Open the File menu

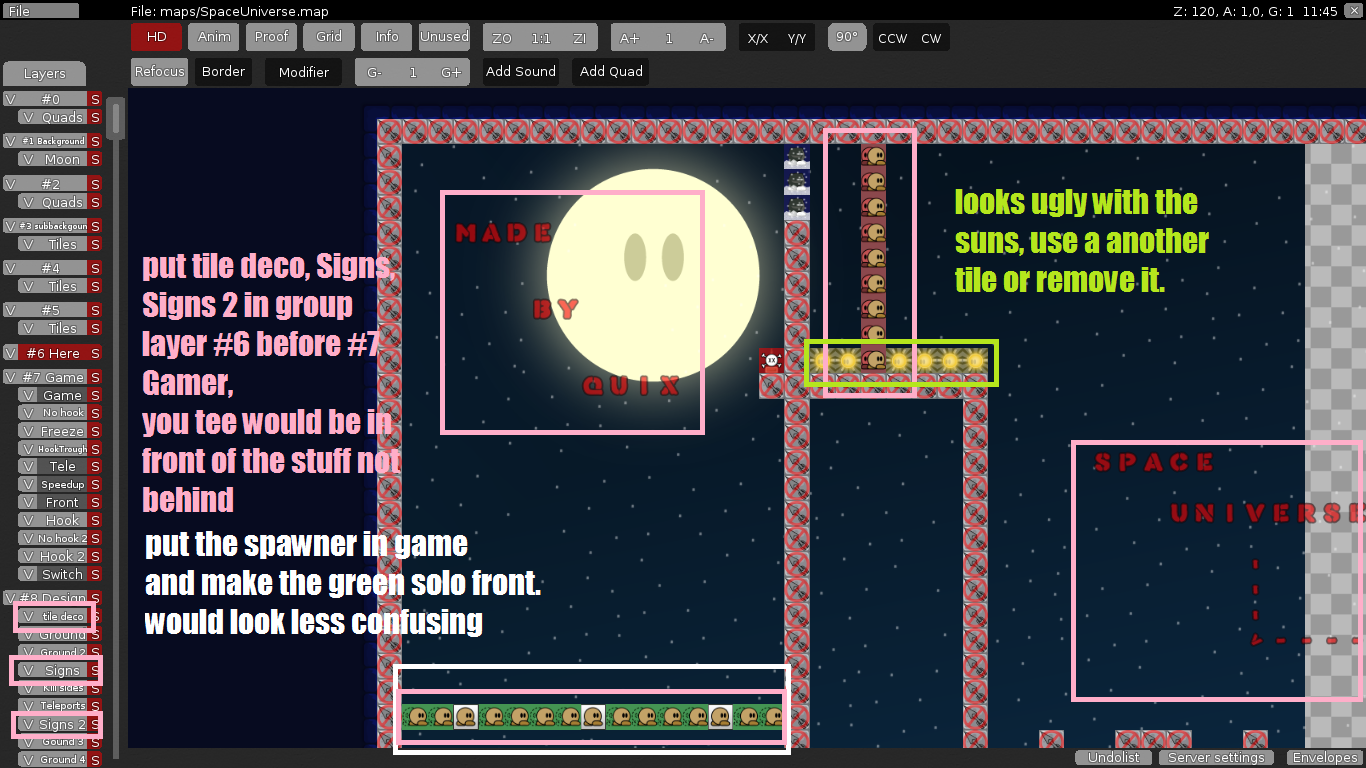click(x=40, y=10)
